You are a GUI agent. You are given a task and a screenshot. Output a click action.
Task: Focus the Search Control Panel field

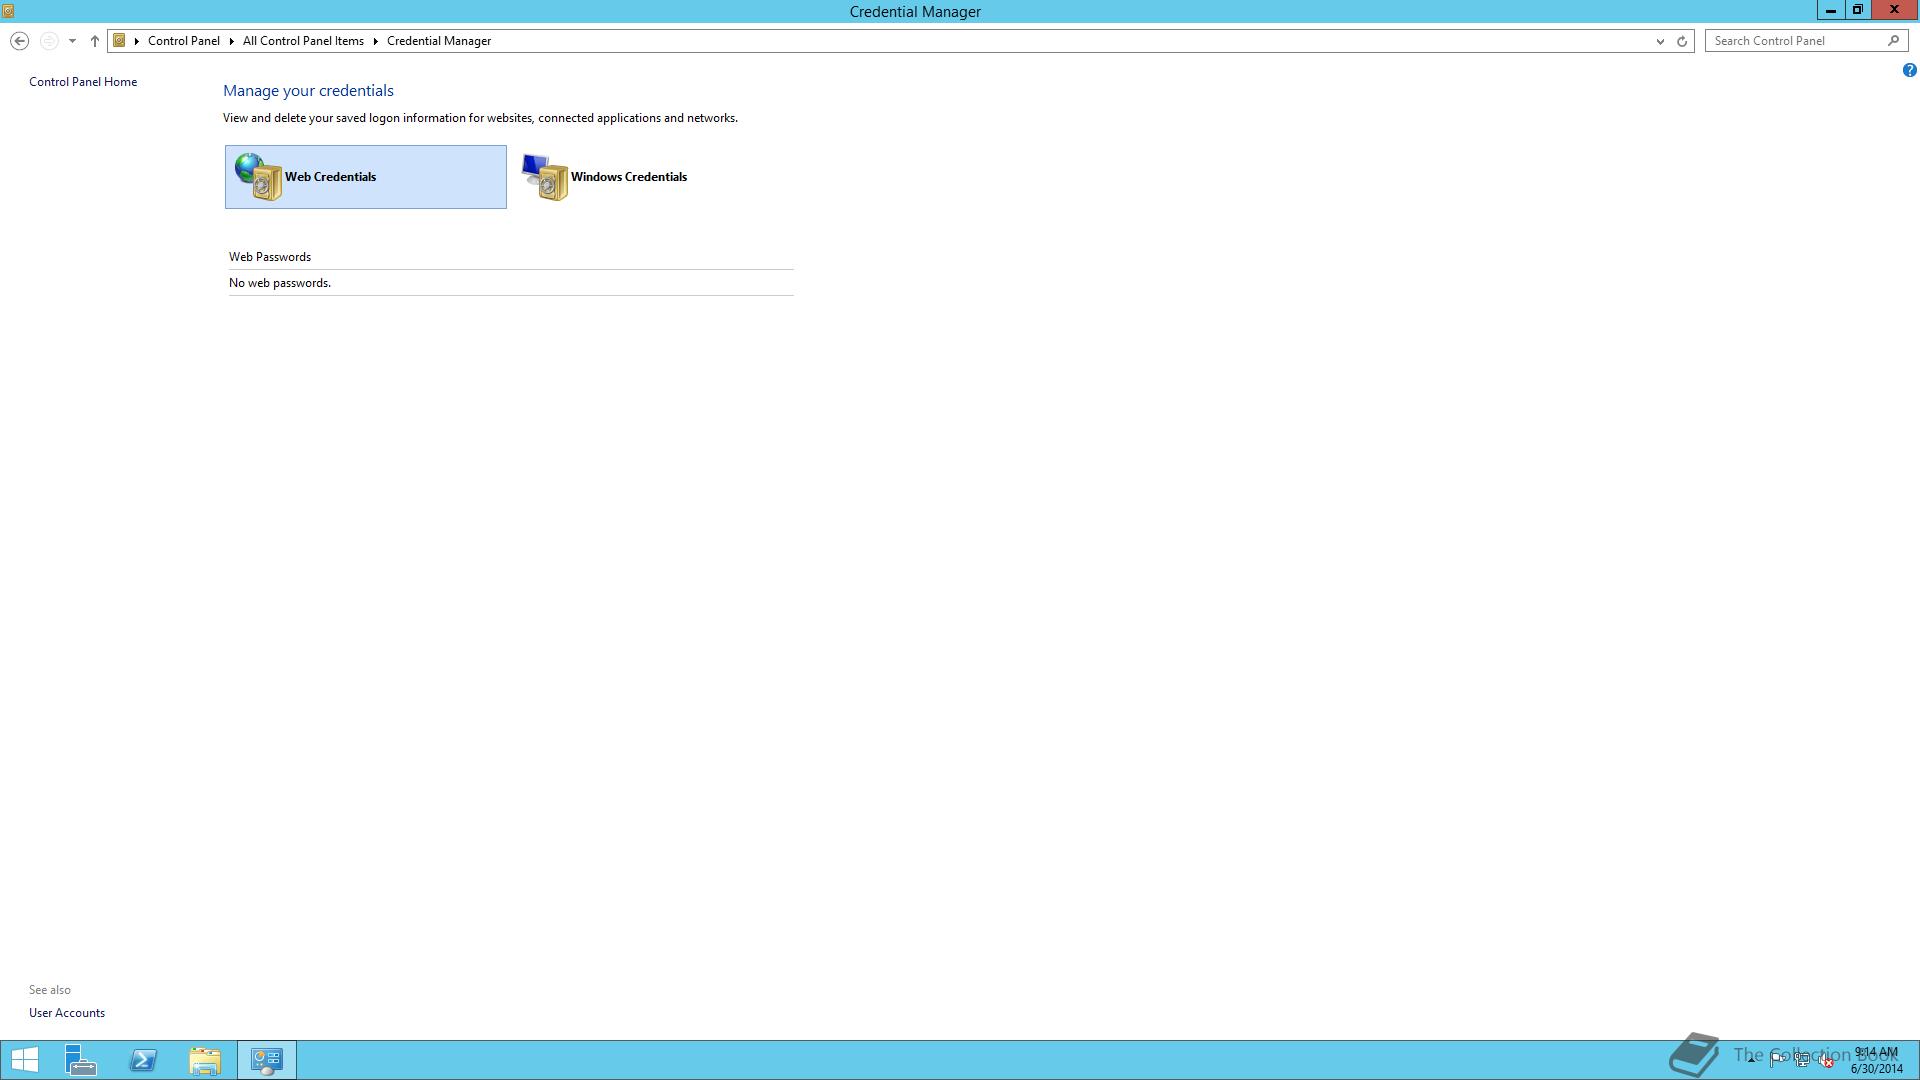click(x=1795, y=41)
